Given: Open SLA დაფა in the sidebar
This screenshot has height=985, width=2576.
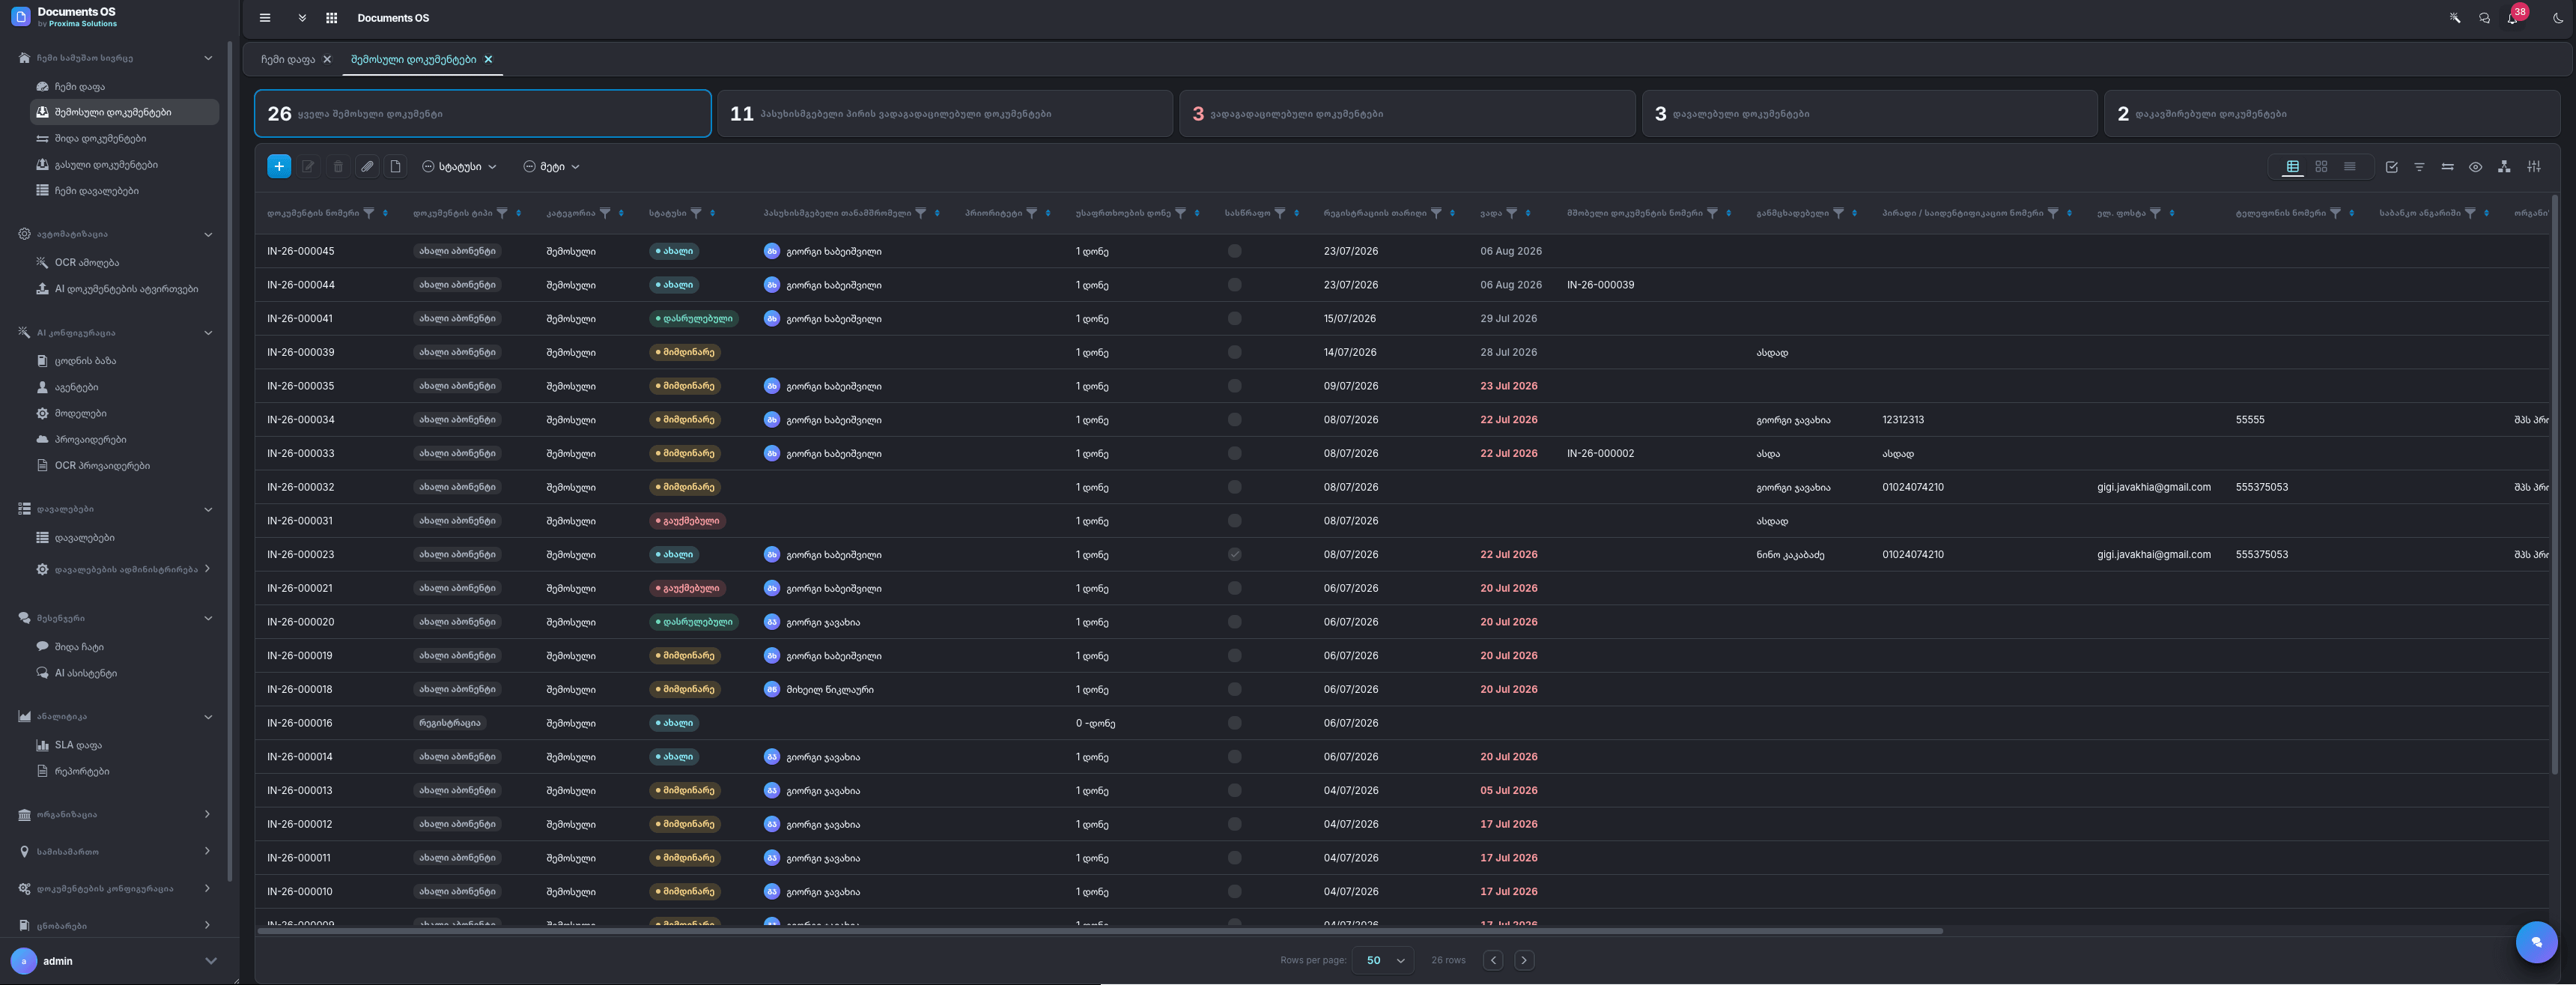Looking at the screenshot, I should (x=78, y=745).
